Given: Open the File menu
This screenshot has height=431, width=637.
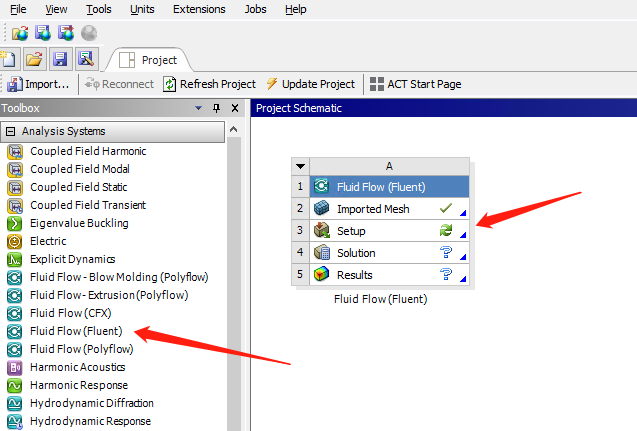Looking at the screenshot, I should (18, 9).
